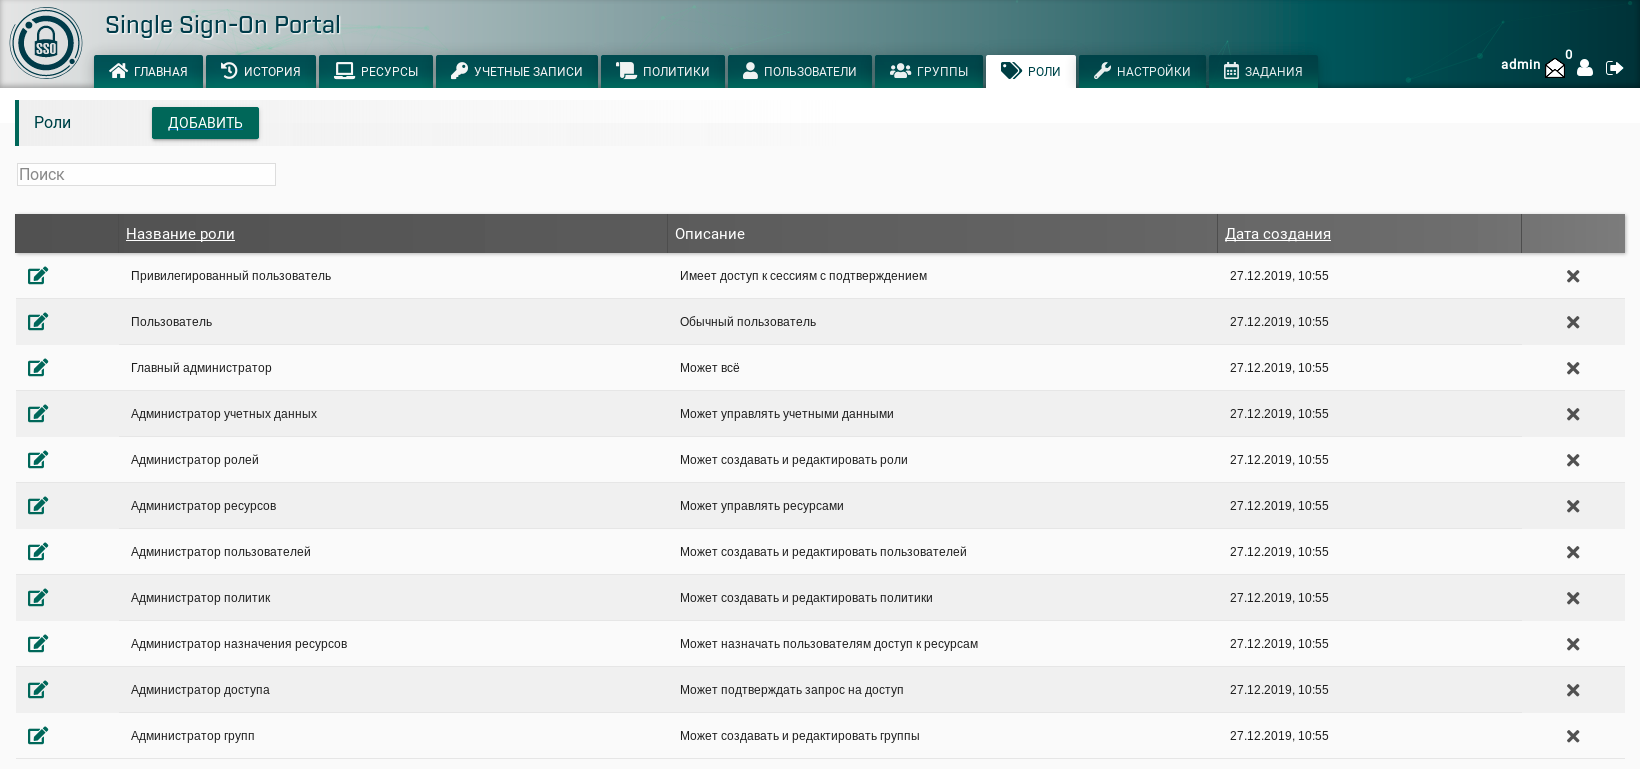This screenshot has width=1640, height=769.
Task: Edit Администратор доступа role
Action: tap(38, 690)
